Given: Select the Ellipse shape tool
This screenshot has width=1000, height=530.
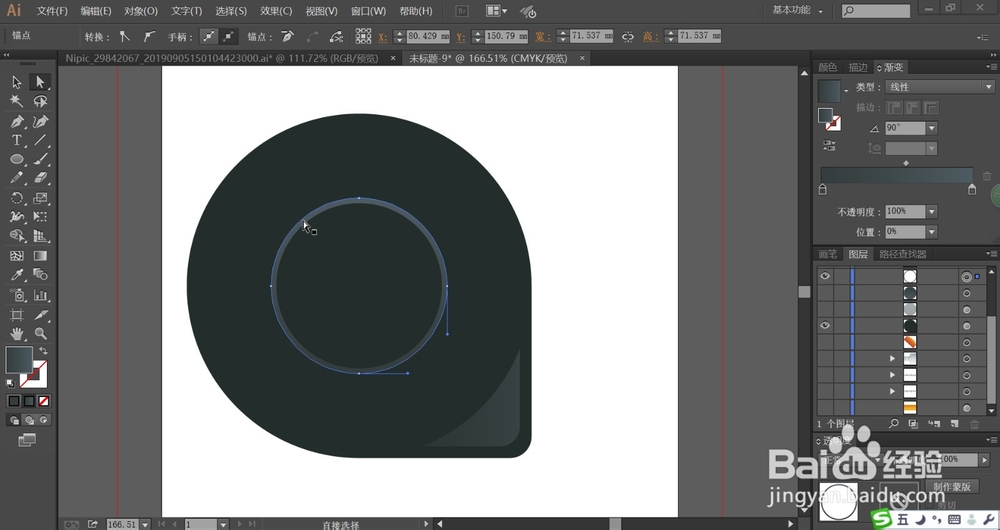Looking at the screenshot, I should tap(17, 159).
